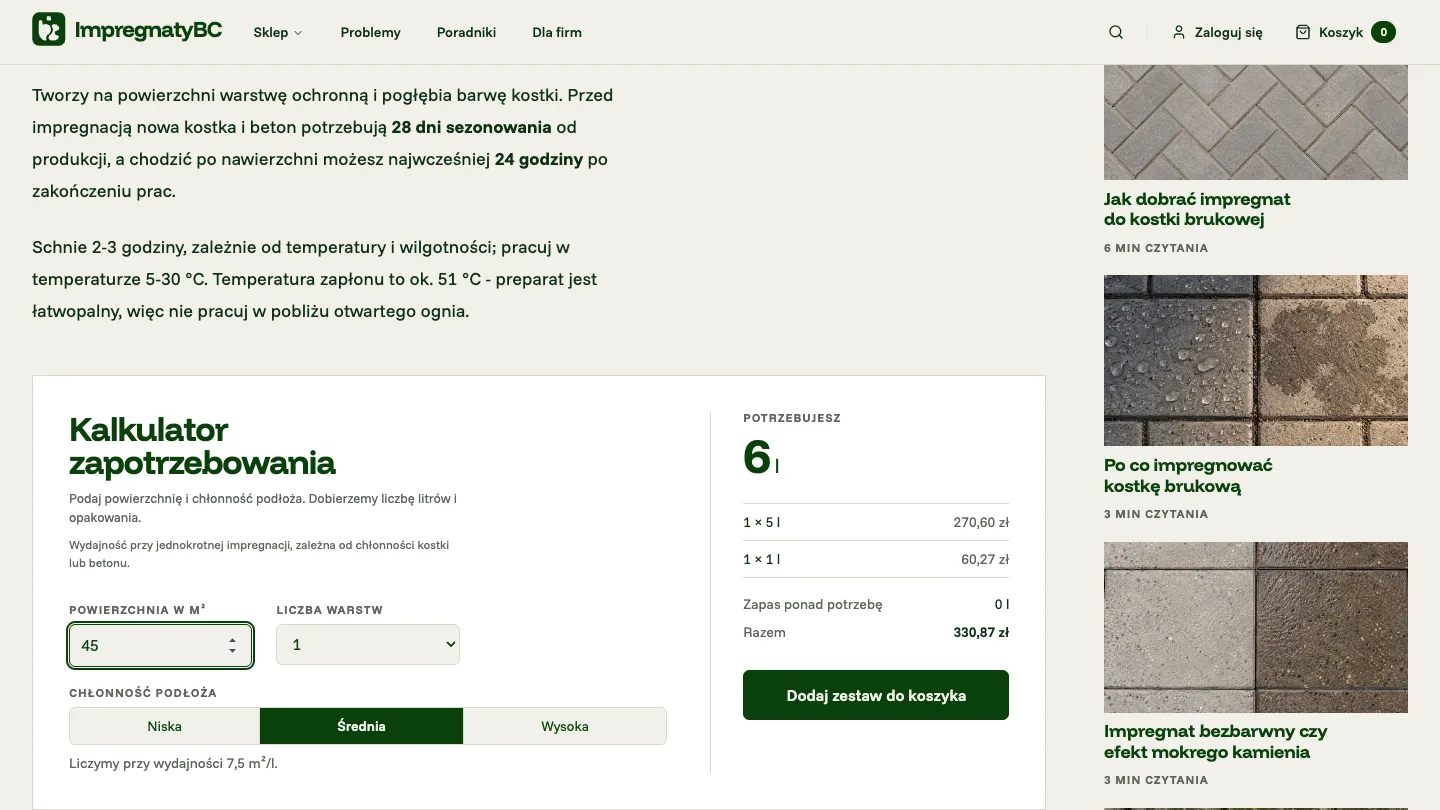The height and width of the screenshot is (810, 1440).
Task: Click the 6 MIN CZYTANIA label
Action: 1156,248
